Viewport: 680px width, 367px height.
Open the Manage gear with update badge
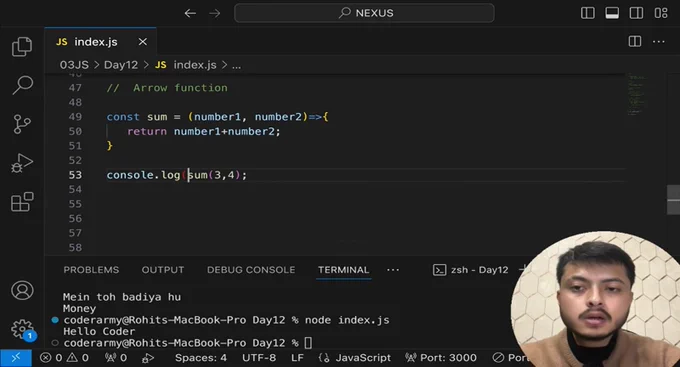tap(23, 330)
